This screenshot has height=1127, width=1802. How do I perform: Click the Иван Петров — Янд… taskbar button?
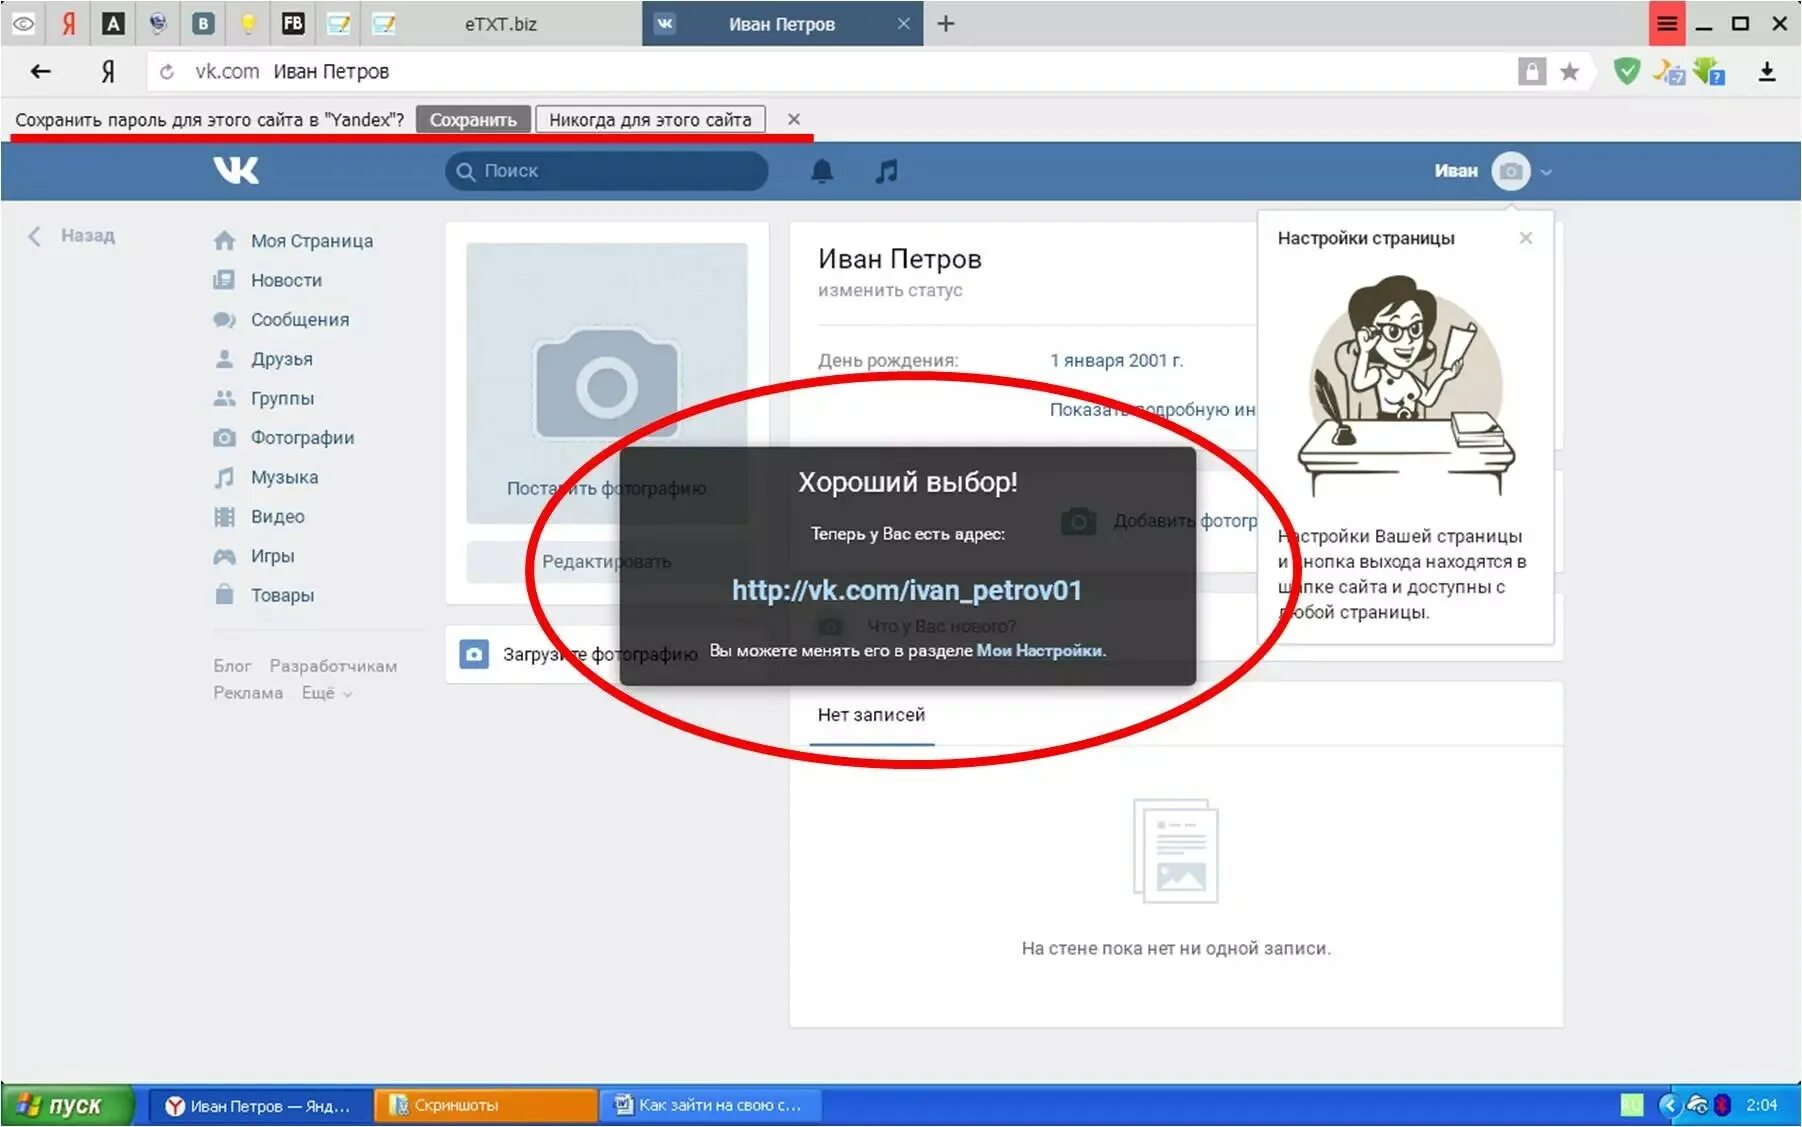pyautogui.click(x=260, y=1105)
